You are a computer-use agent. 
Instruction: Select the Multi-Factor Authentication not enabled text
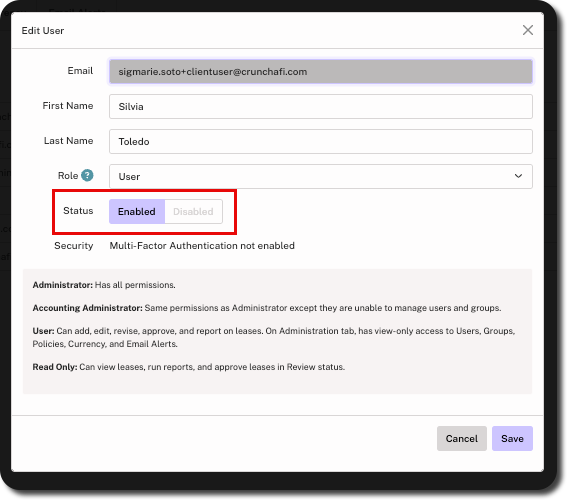click(x=202, y=246)
